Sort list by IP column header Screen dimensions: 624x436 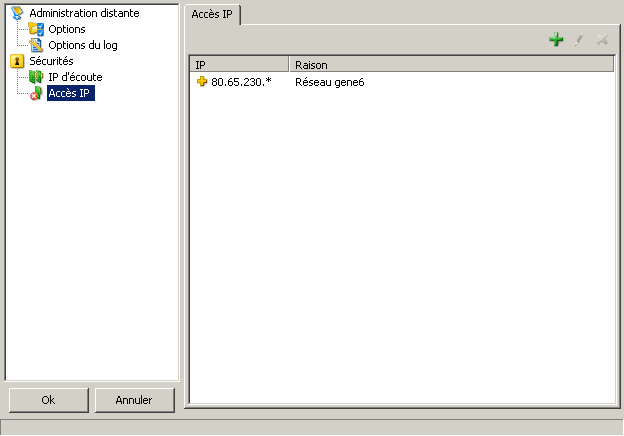pyautogui.click(x=239, y=64)
